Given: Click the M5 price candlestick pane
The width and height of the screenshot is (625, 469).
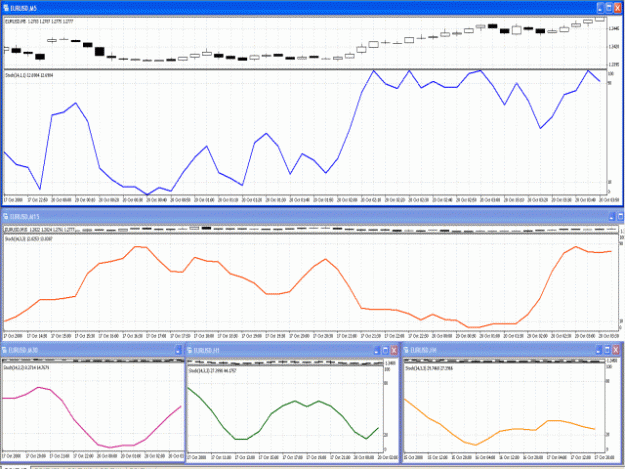Looking at the screenshot, I should [305, 43].
